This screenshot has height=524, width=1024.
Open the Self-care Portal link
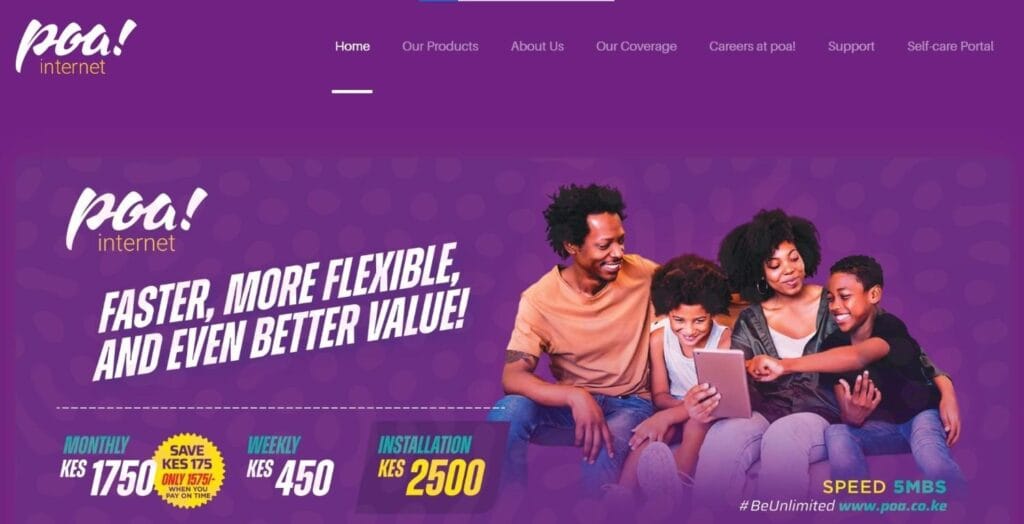coord(950,46)
